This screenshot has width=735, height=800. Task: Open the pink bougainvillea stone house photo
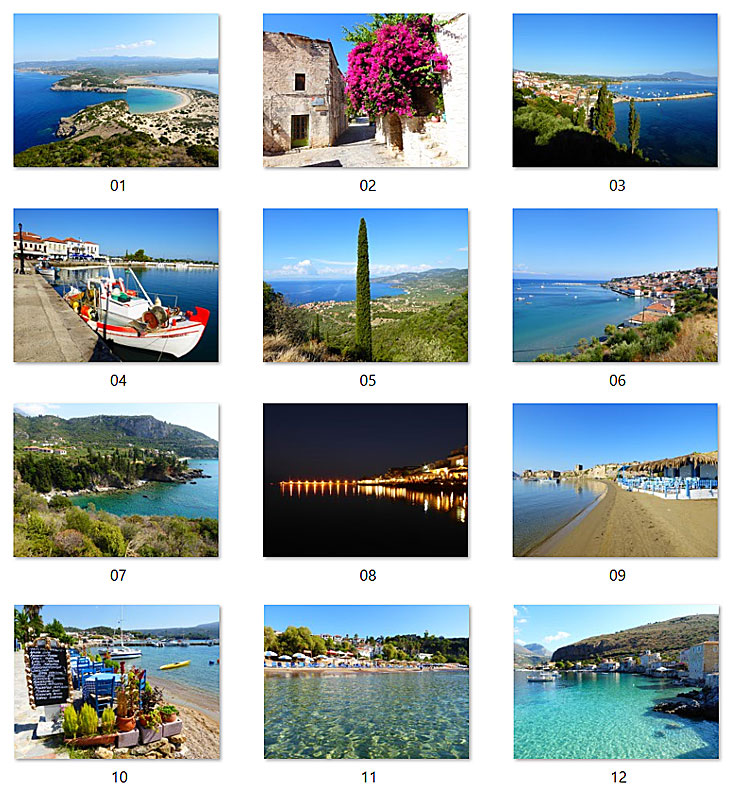coord(365,90)
